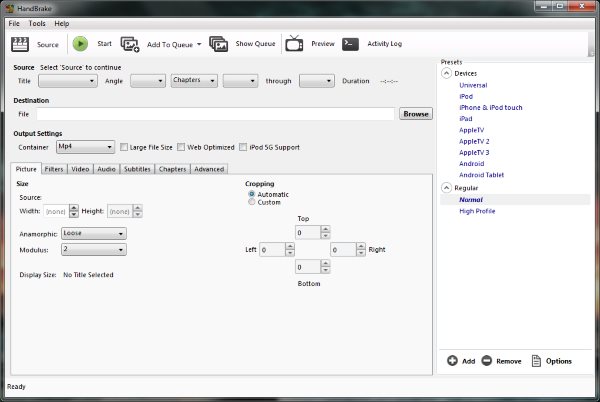Click the Left crop stepper arrows
Viewport: 600px width, 402px height.
point(290,249)
